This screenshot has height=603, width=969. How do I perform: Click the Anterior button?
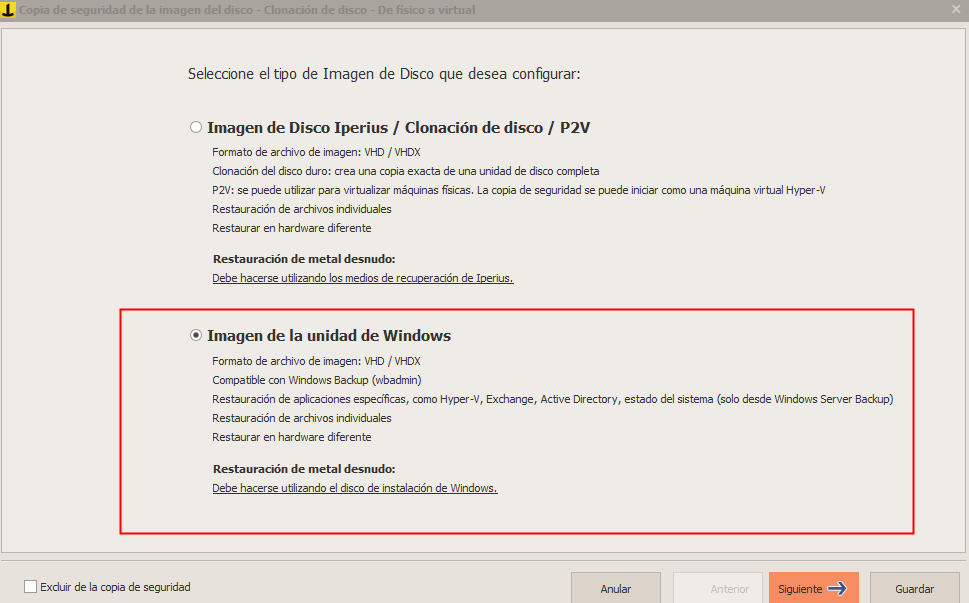[717, 588]
